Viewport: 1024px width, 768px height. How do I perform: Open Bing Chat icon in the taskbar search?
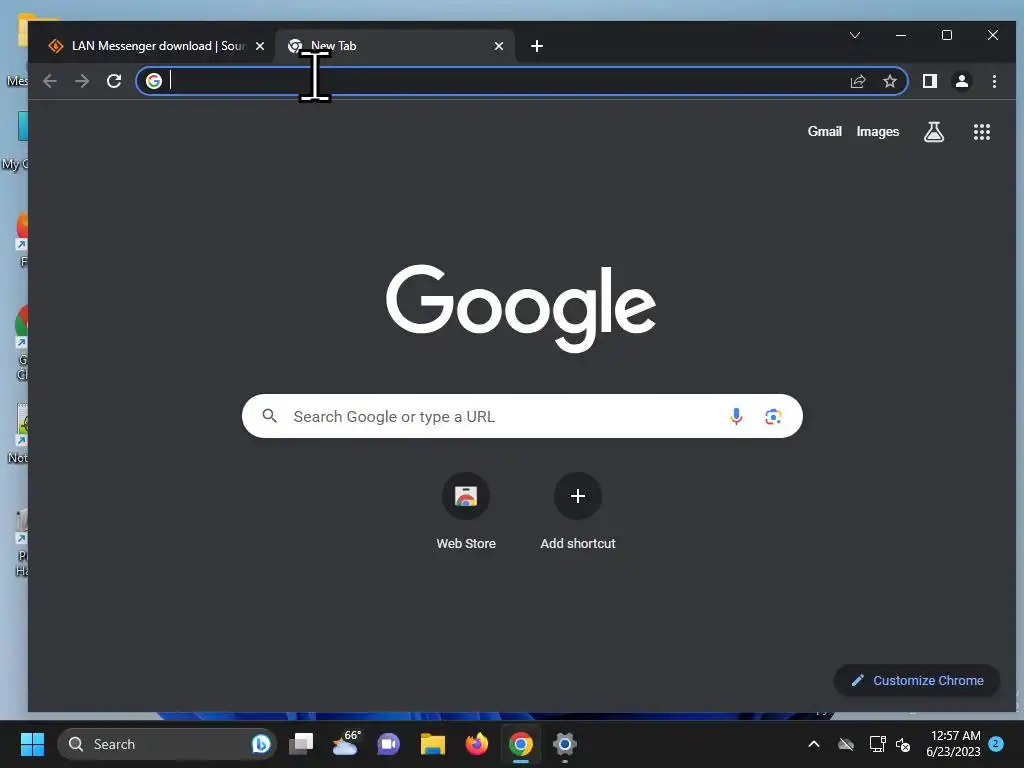click(261, 744)
